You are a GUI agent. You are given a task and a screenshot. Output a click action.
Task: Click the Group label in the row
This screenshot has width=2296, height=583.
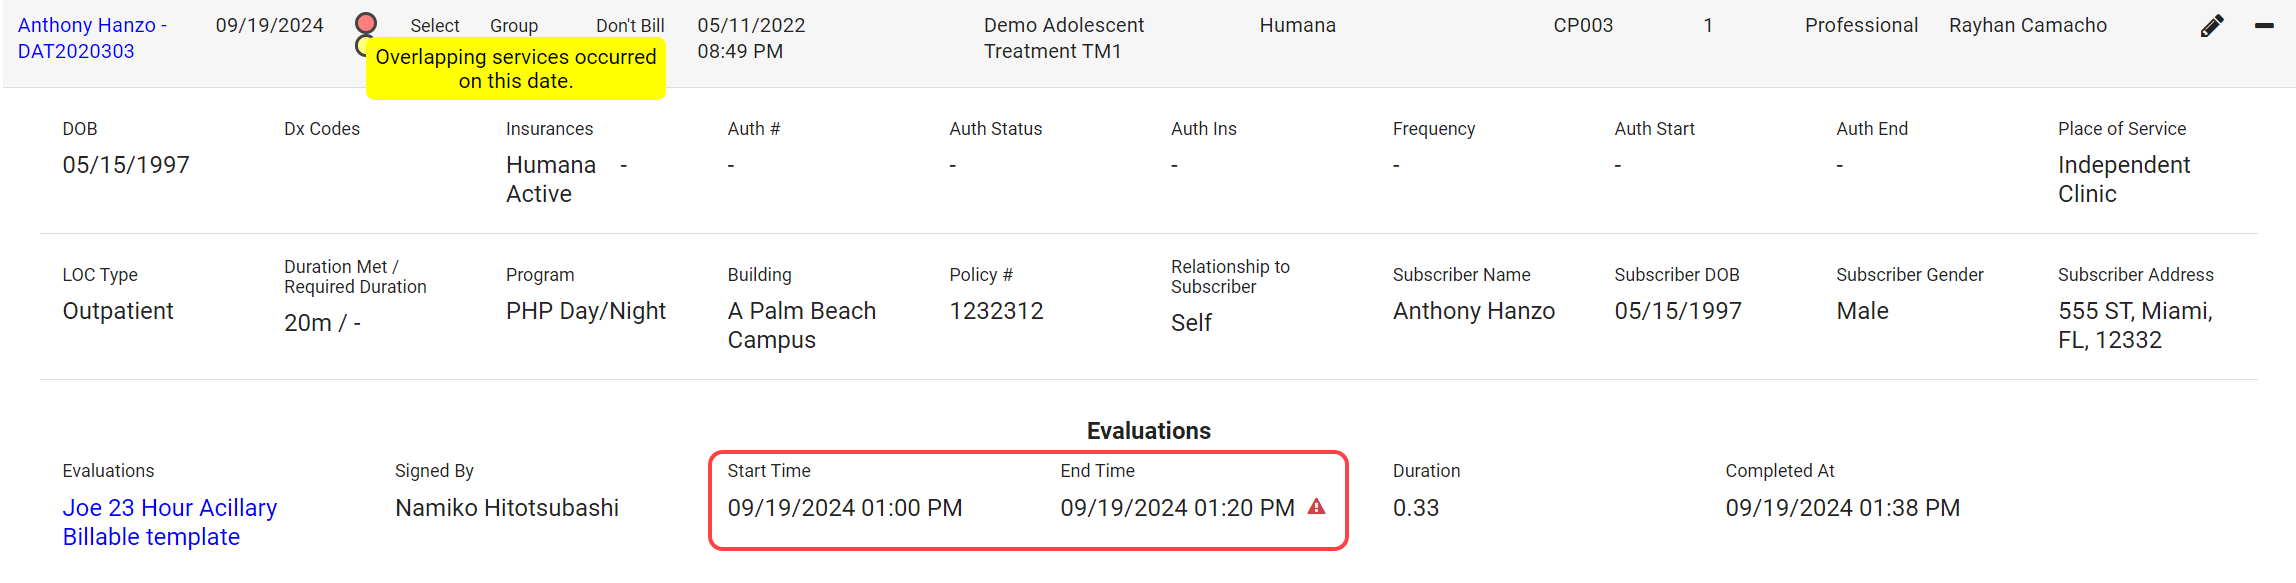coord(513,26)
